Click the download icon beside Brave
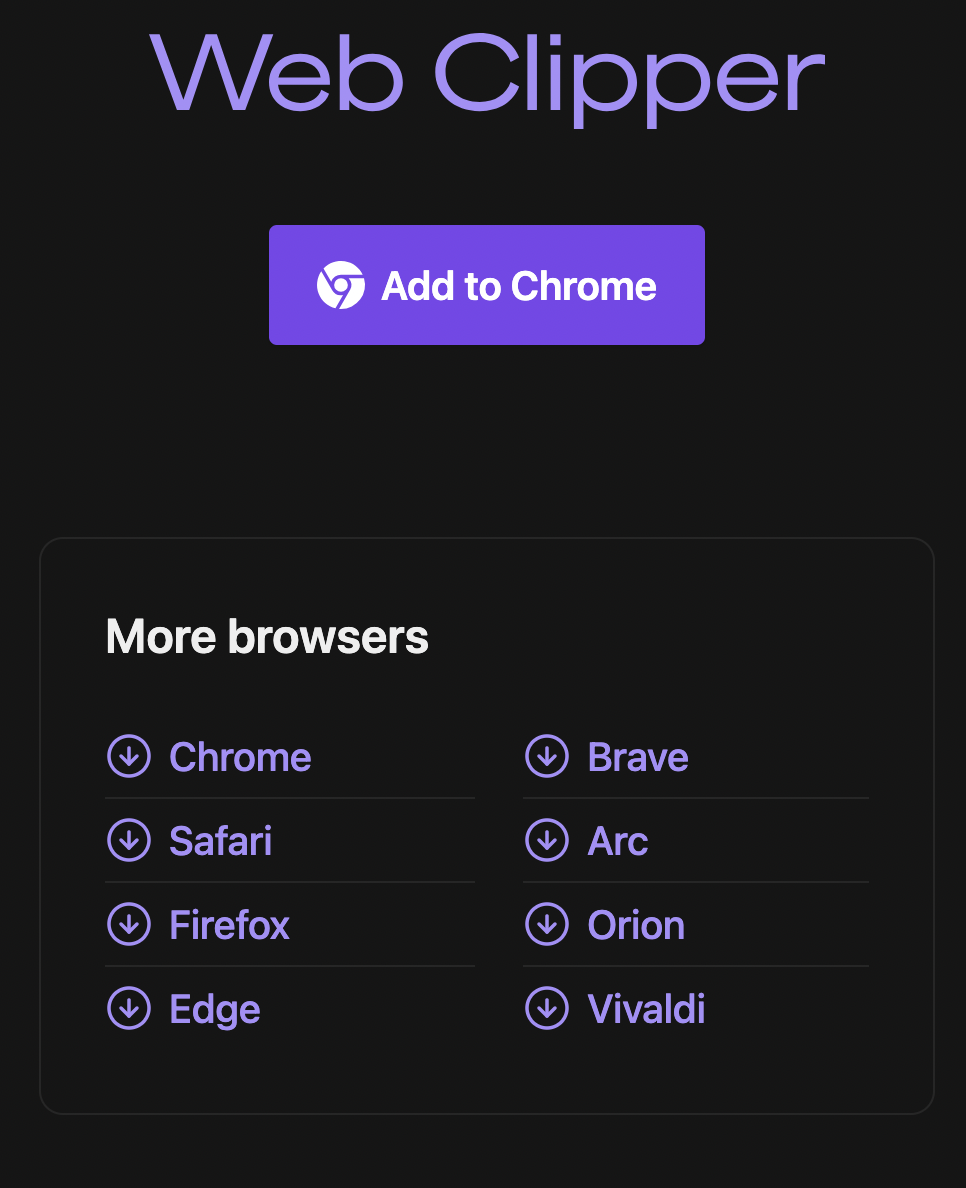This screenshot has width=966, height=1188. 547,757
